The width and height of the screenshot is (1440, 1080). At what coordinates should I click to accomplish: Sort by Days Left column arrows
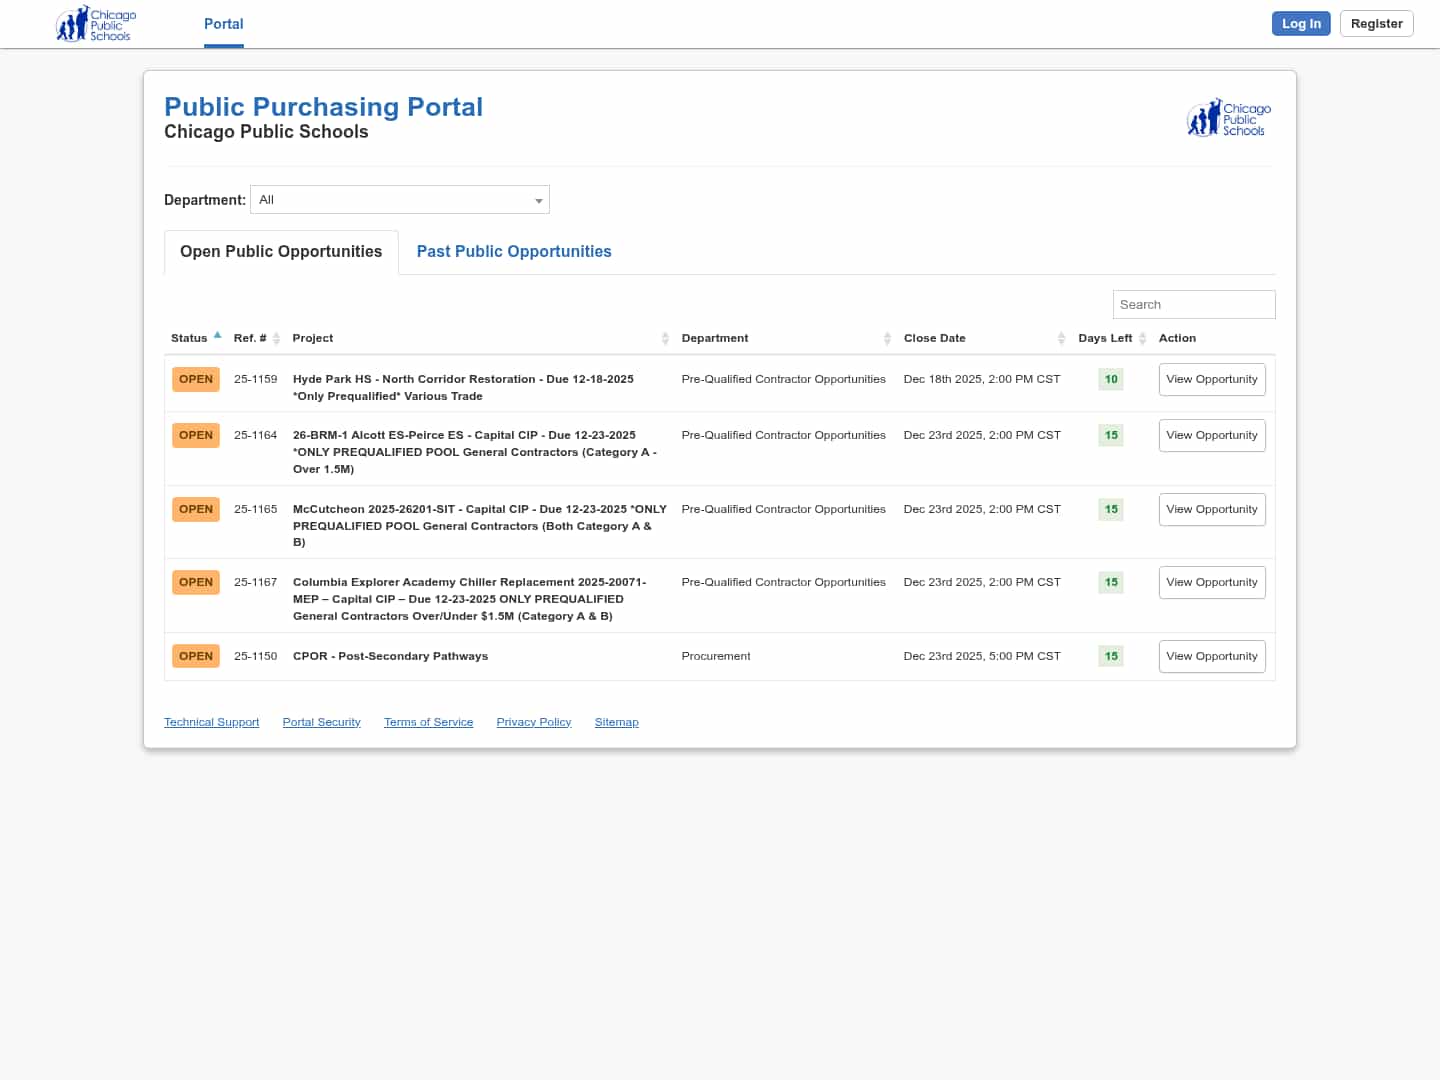tap(1142, 338)
